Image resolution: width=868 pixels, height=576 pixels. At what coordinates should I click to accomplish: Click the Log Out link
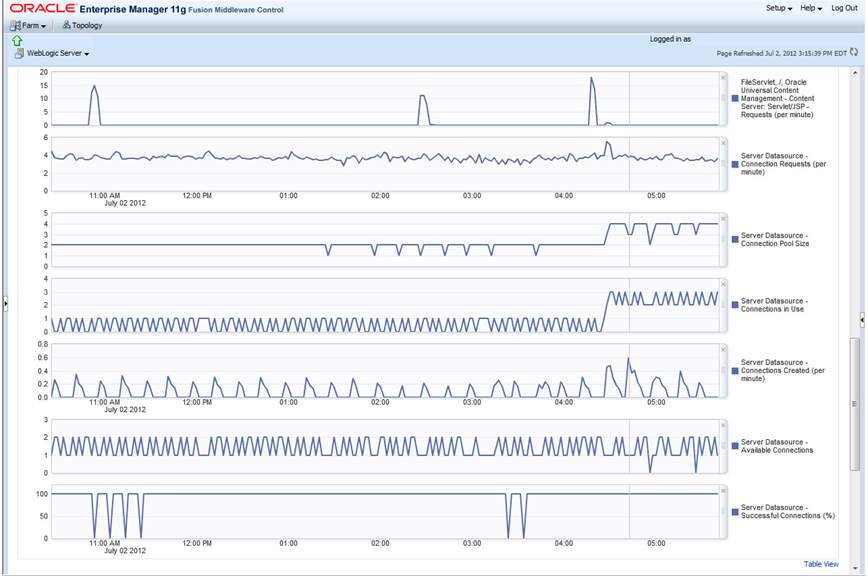[844, 8]
